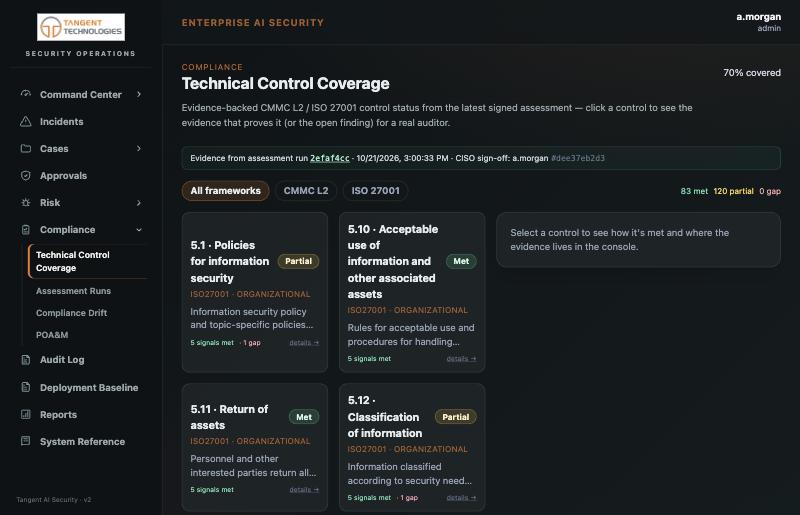The image size is (800, 515).
Task: Click the Tangent Technologies logo
Action: click(81, 27)
